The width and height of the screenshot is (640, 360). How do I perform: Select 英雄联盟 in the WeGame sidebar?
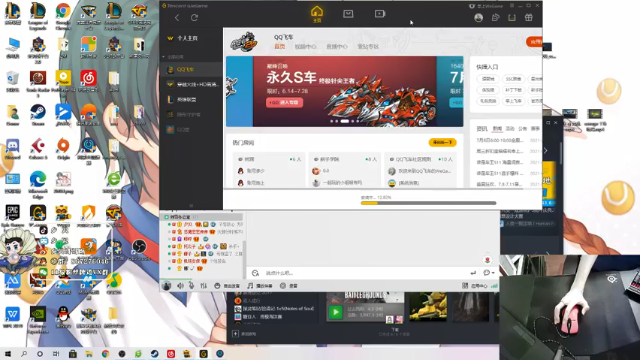coord(191,100)
